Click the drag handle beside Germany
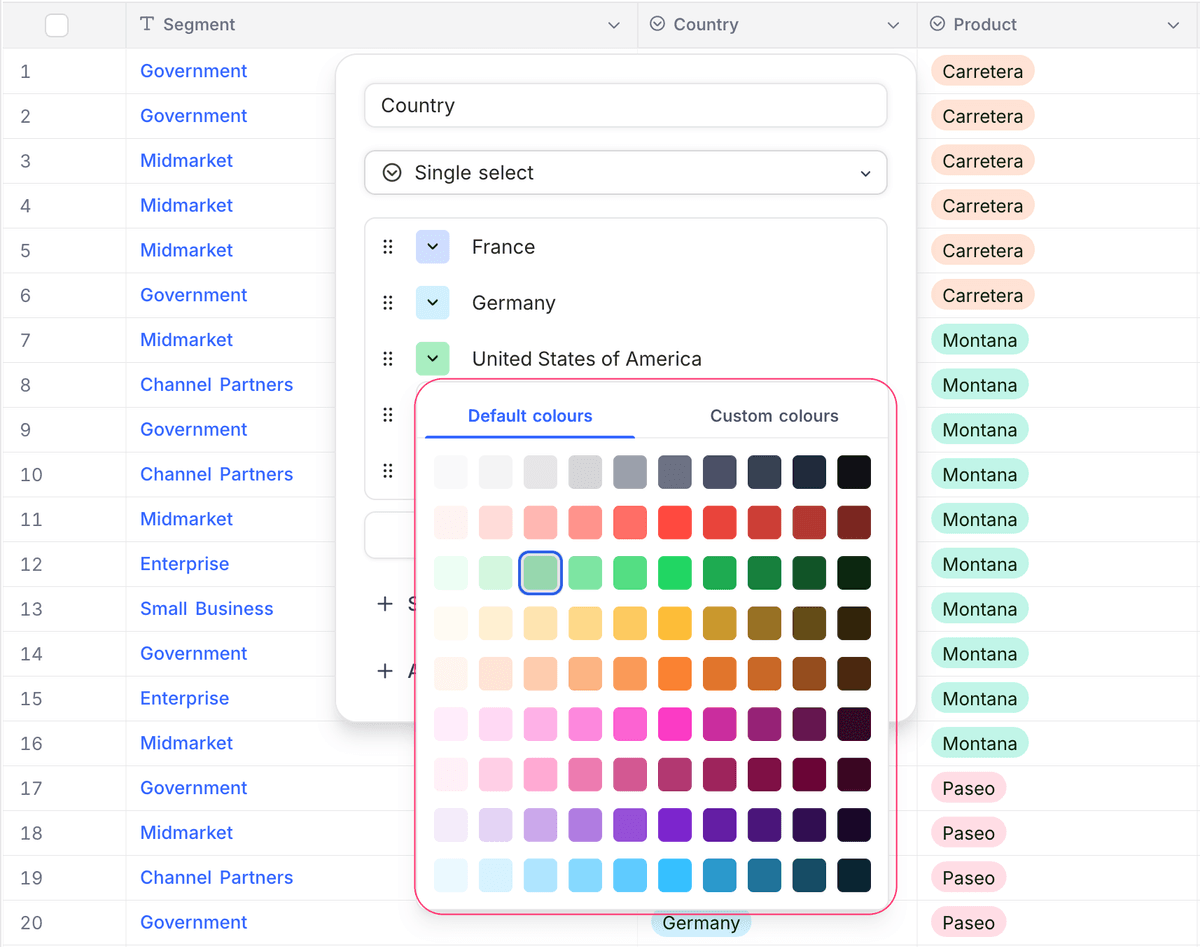 [388, 303]
